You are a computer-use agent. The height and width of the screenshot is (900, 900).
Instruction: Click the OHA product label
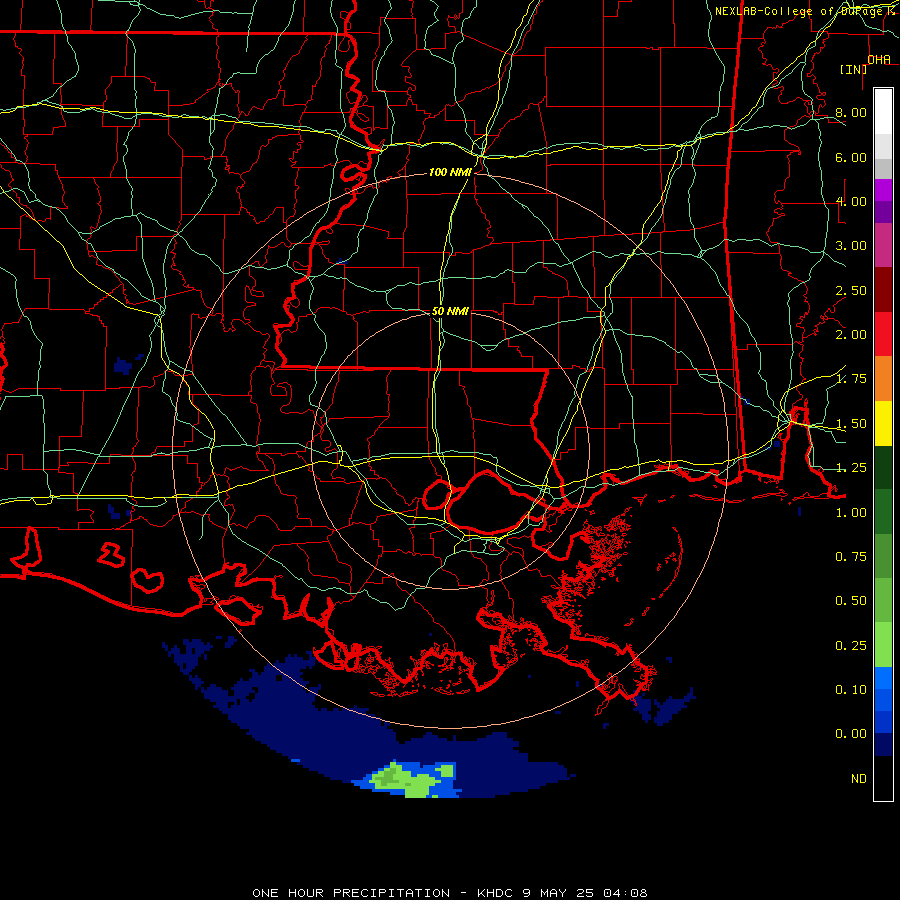pyautogui.click(x=879, y=59)
